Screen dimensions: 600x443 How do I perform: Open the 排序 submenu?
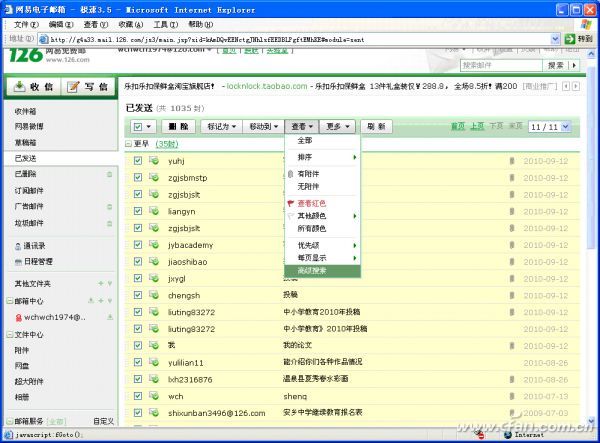pyautogui.click(x=322, y=157)
